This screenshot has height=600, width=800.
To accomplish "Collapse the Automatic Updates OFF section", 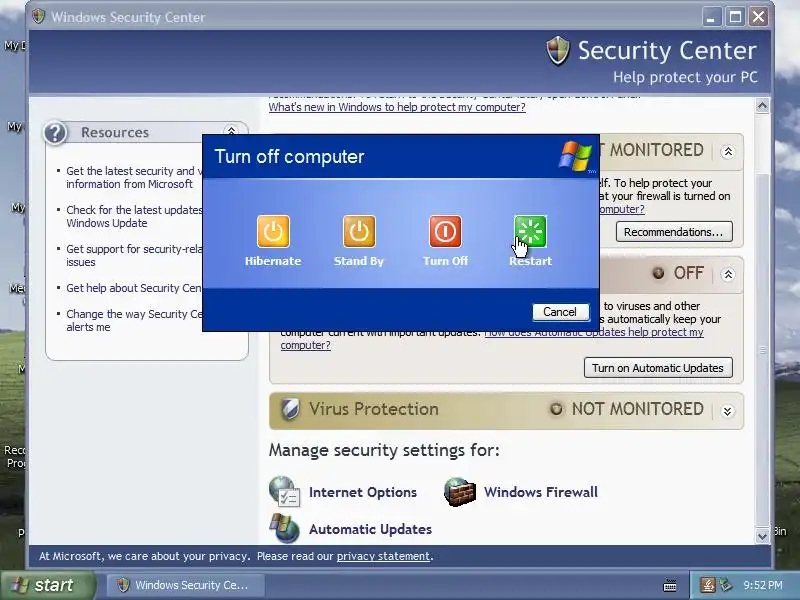I will pos(728,274).
